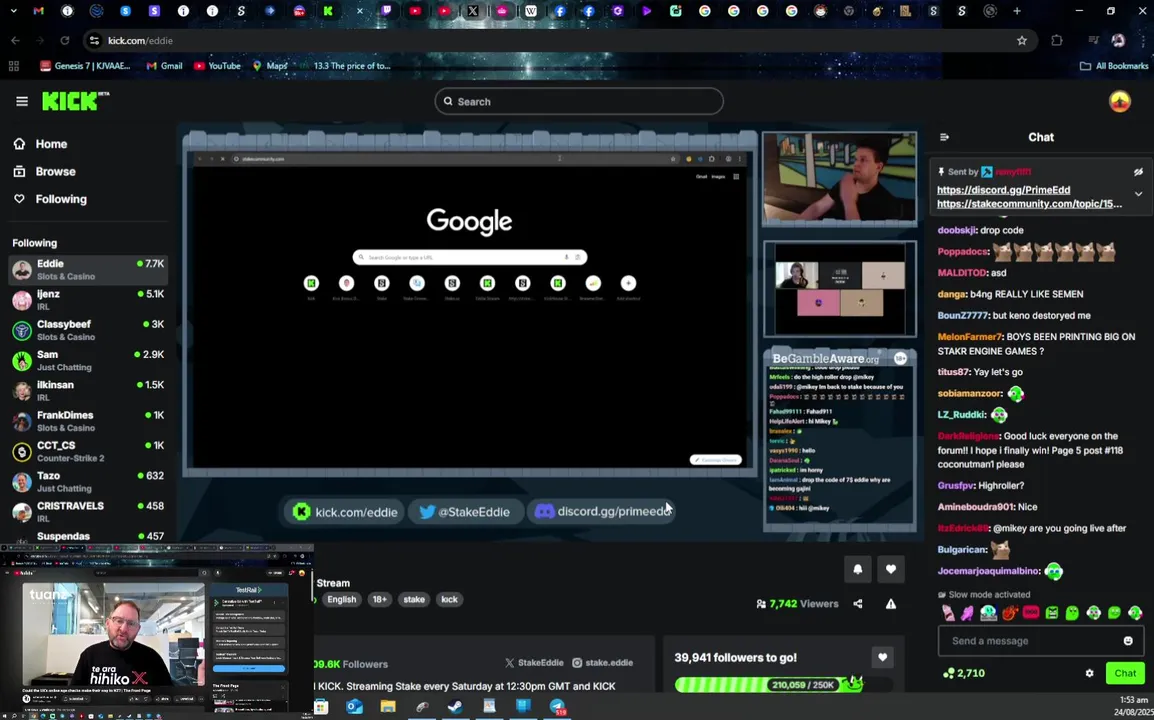Select Classybeef channel in the Following list
This screenshot has width=1154, height=720.
(88, 330)
